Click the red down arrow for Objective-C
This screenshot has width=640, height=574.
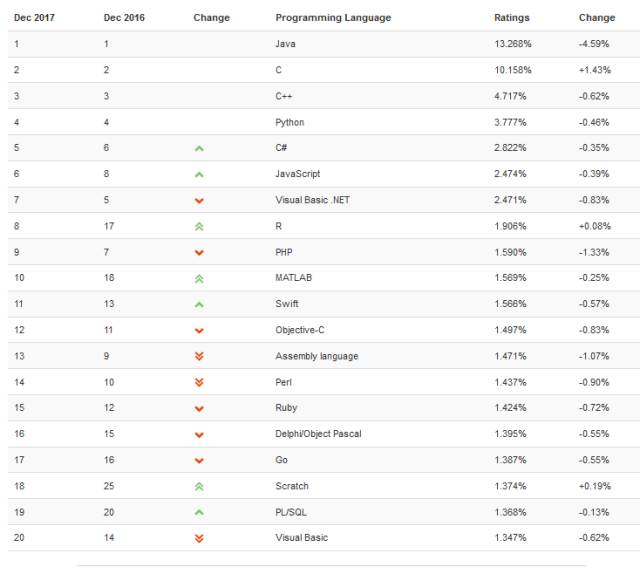coord(199,330)
